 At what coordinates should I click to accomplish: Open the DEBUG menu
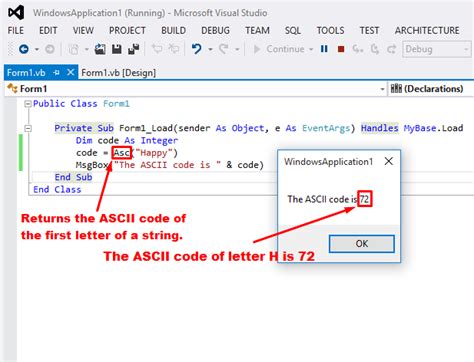coord(215,31)
